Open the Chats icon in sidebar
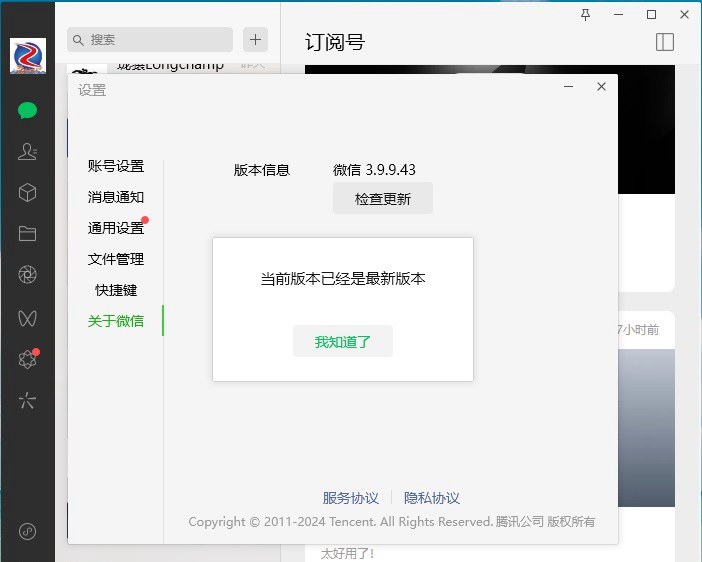This screenshot has width=702, height=562. click(x=27, y=110)
